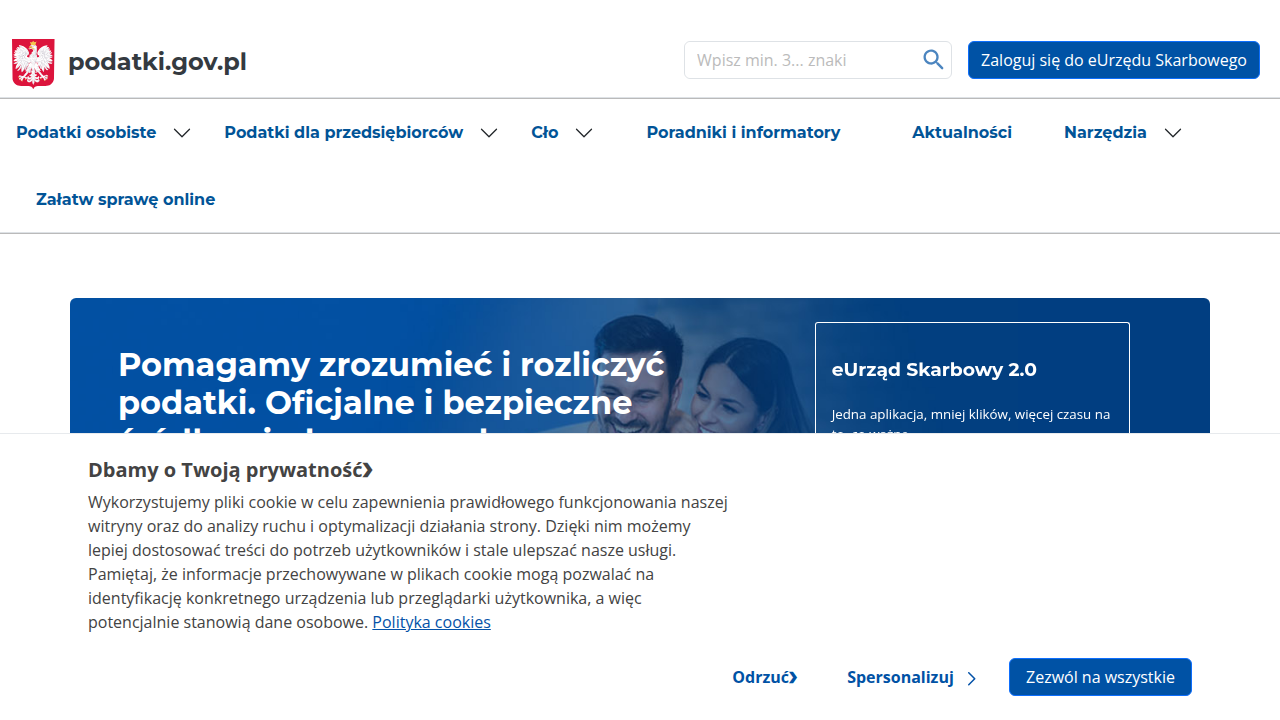Screen dimensions: 1280x720
Task: Expand the chevron next to 'Podatki osobiste'
Action: point(182,133)
